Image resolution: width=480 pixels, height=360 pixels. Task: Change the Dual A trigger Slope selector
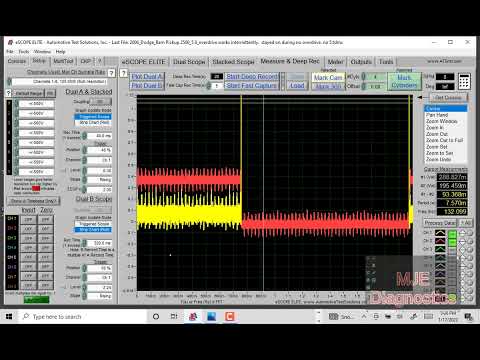click(x=84, y=180)
